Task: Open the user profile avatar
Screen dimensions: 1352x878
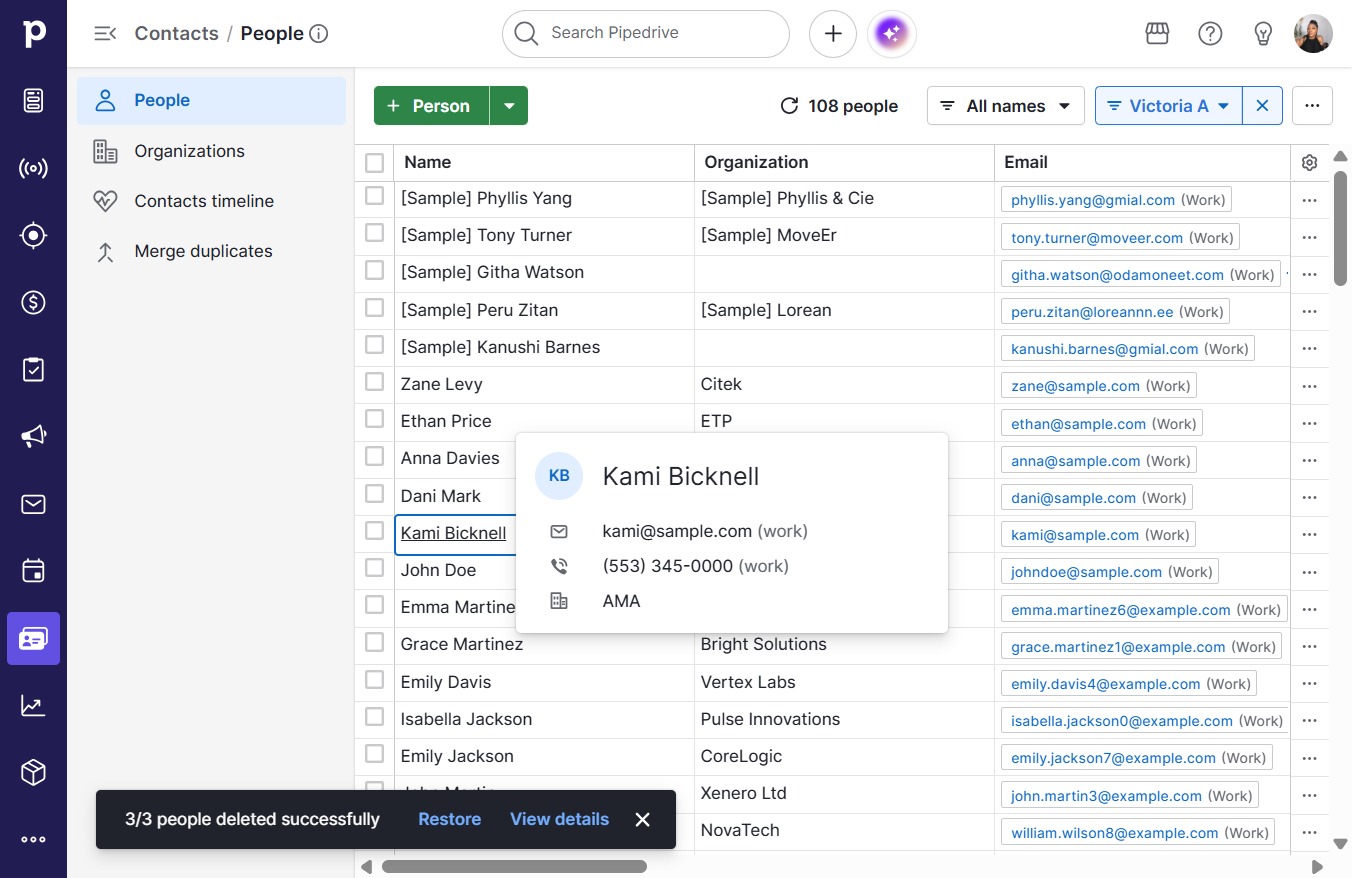Action: tap(1313, 34)
